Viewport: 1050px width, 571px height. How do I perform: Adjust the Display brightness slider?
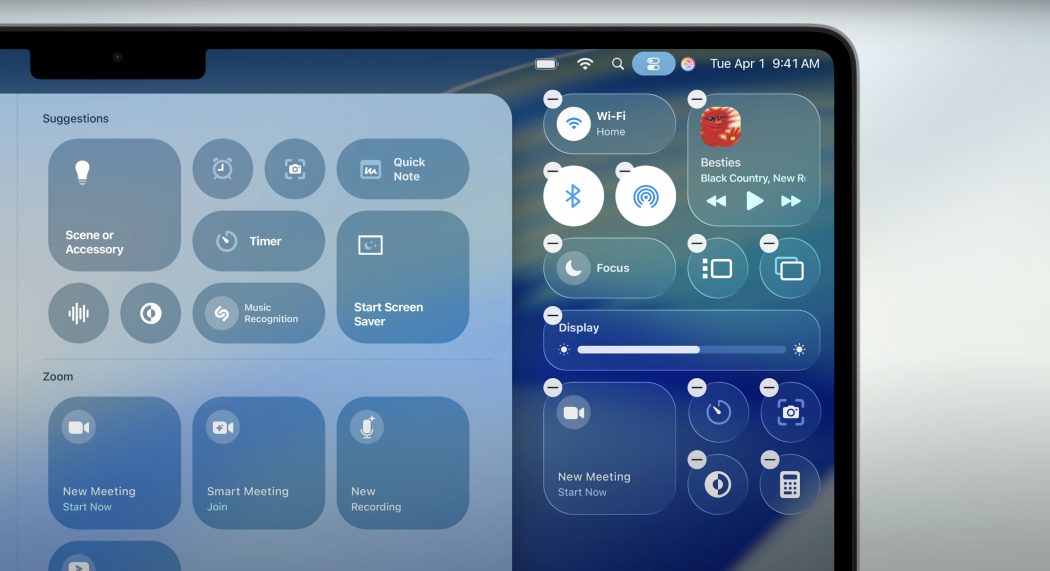click(682, 350)
